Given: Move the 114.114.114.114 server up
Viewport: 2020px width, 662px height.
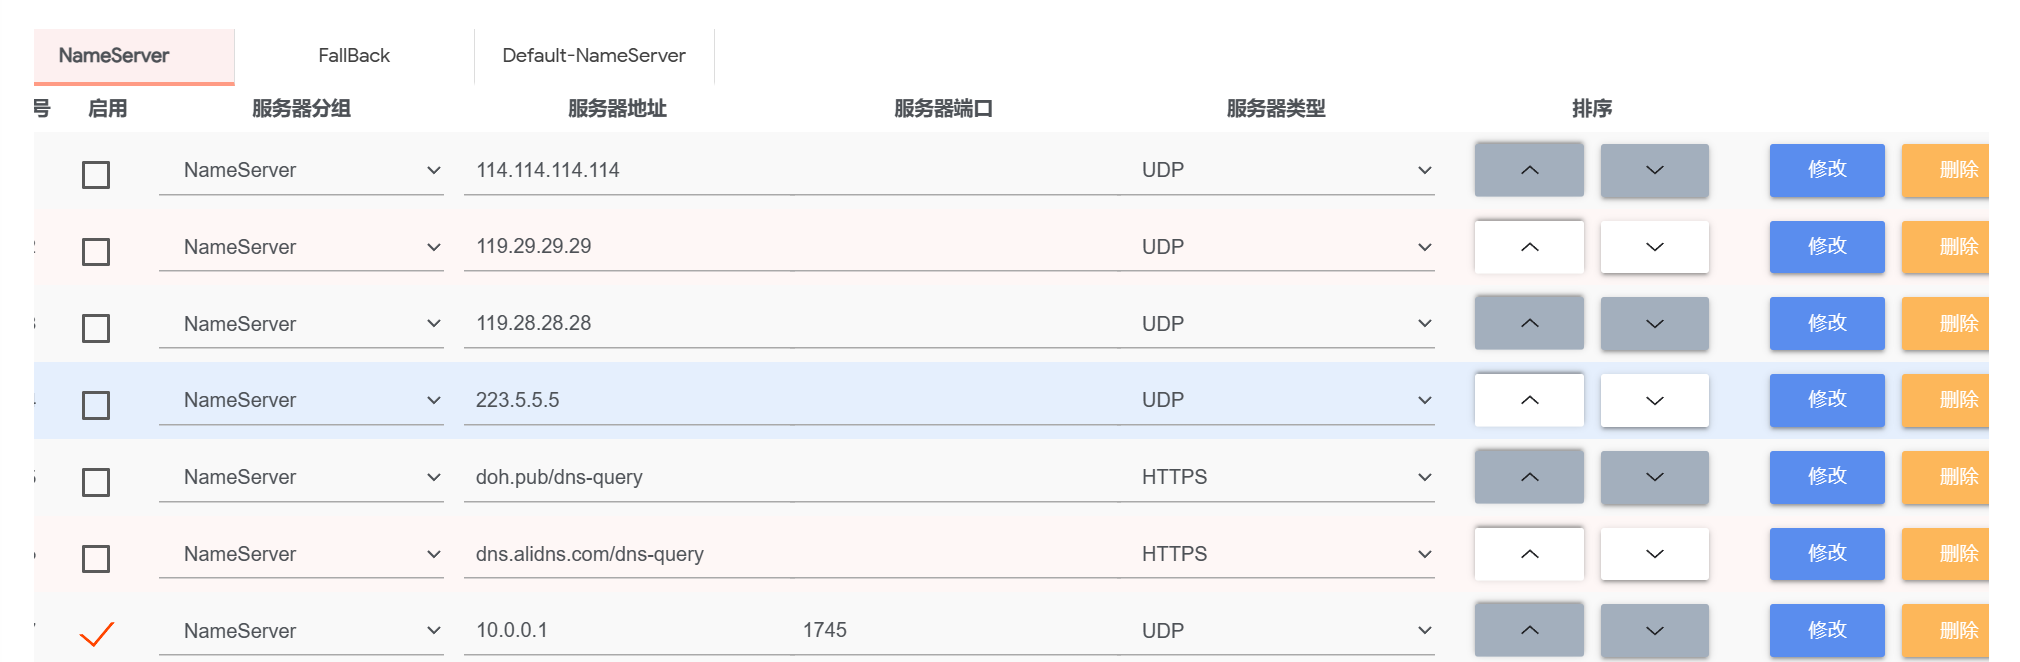Looking at the screenshot, I should tap(1528, 170).
